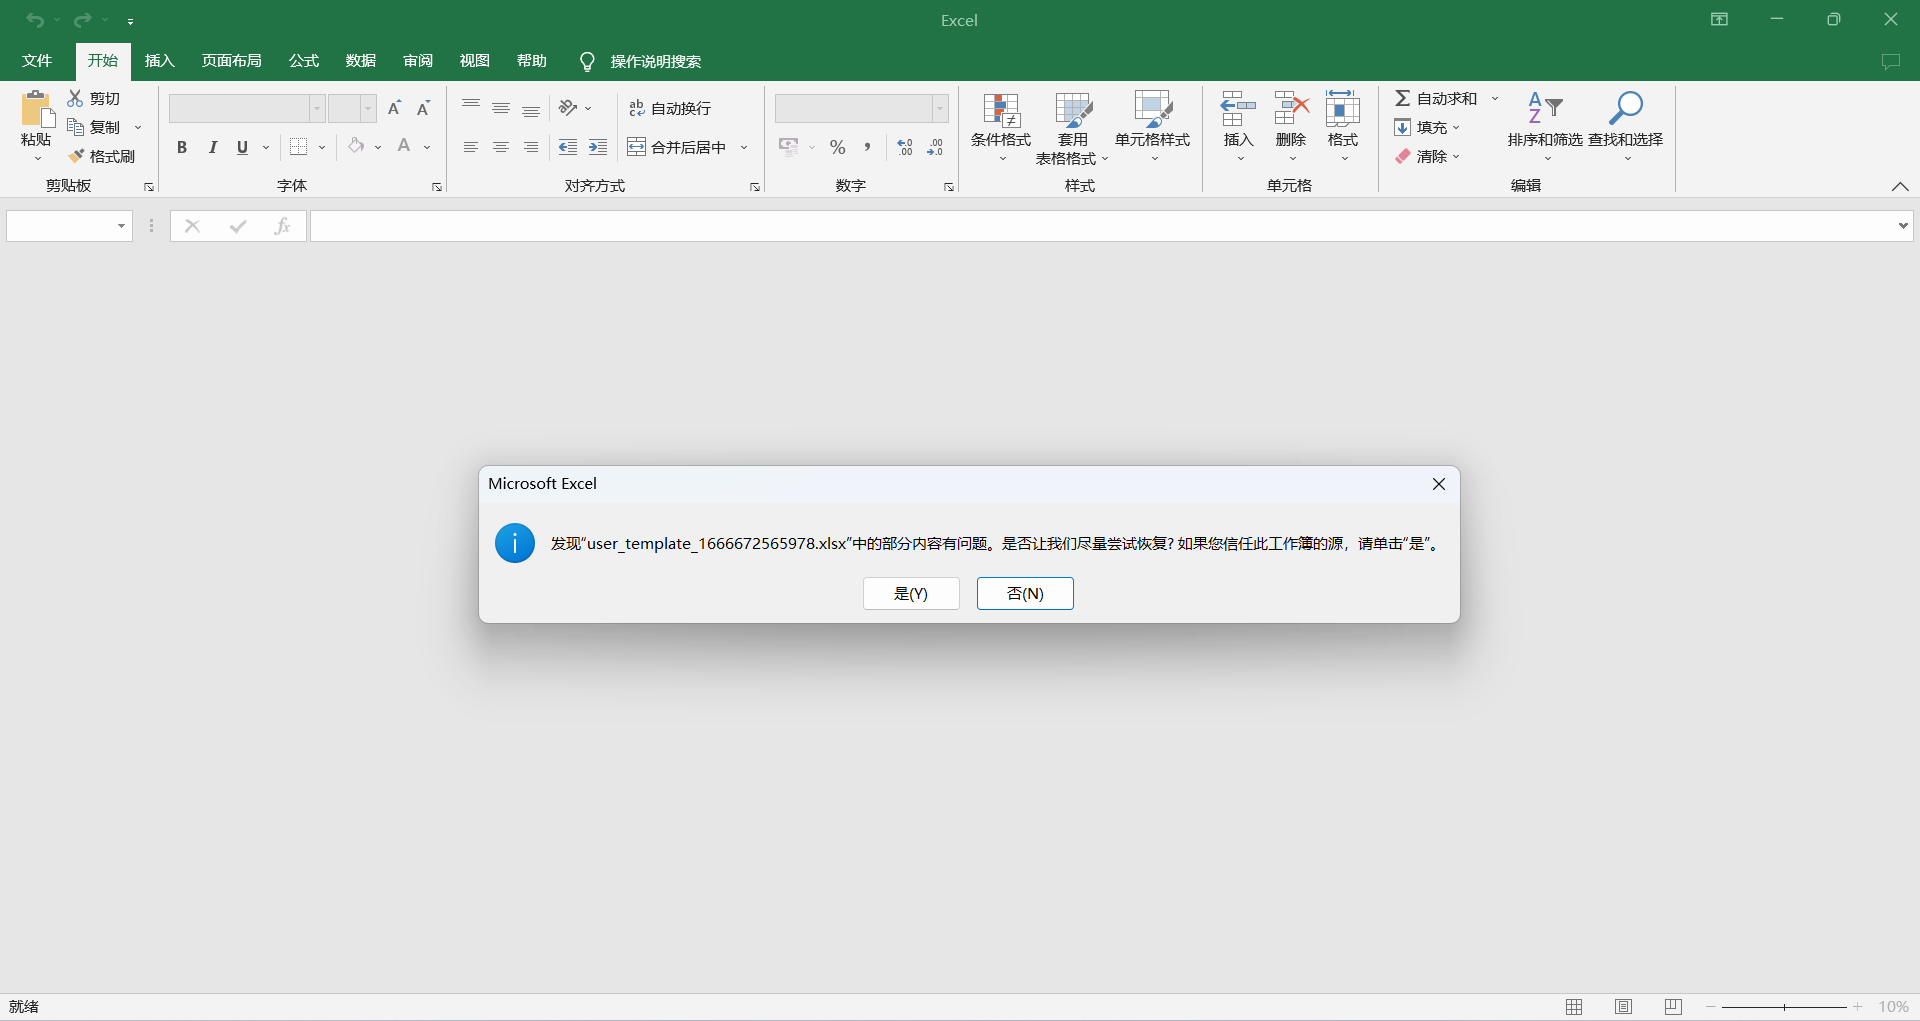Image resolution: width=1920 pixels, height=1021 pixels.
Task: Switch to Page Layout view in status bar
Action: point(1624,1007)
